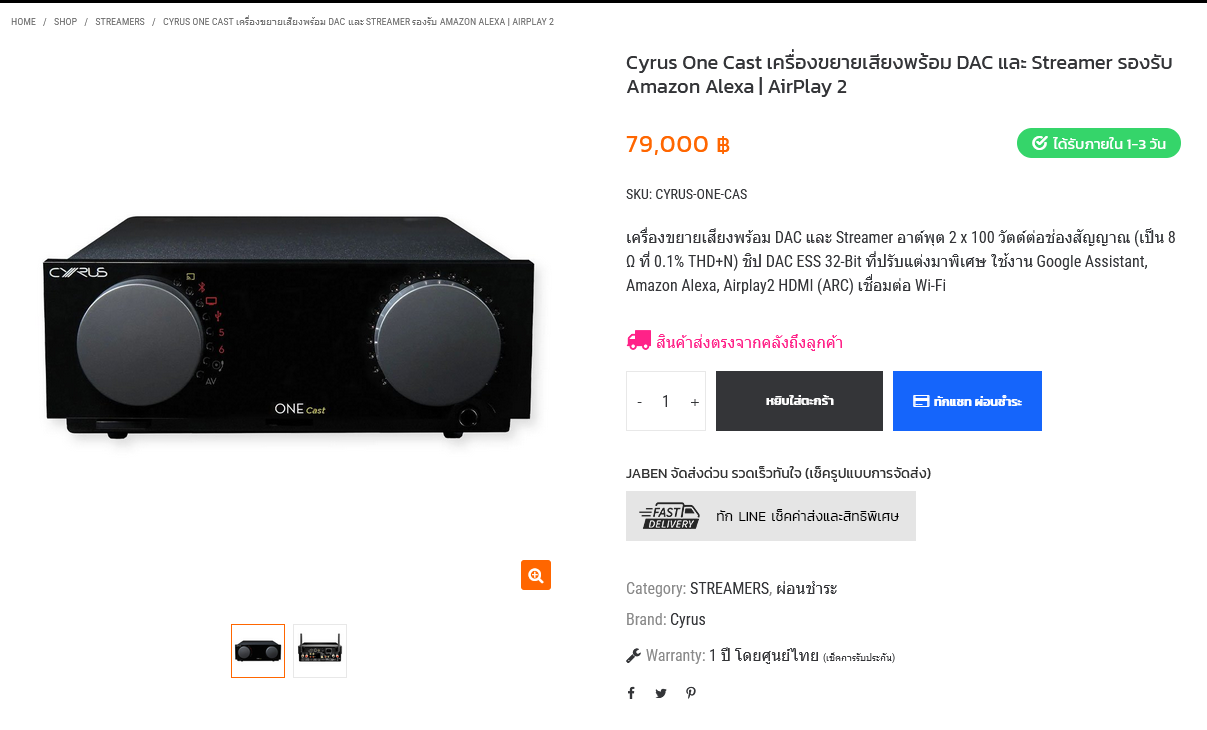
Task: Open SHOP breadcrumb link
Action: (x=65, y=22)
